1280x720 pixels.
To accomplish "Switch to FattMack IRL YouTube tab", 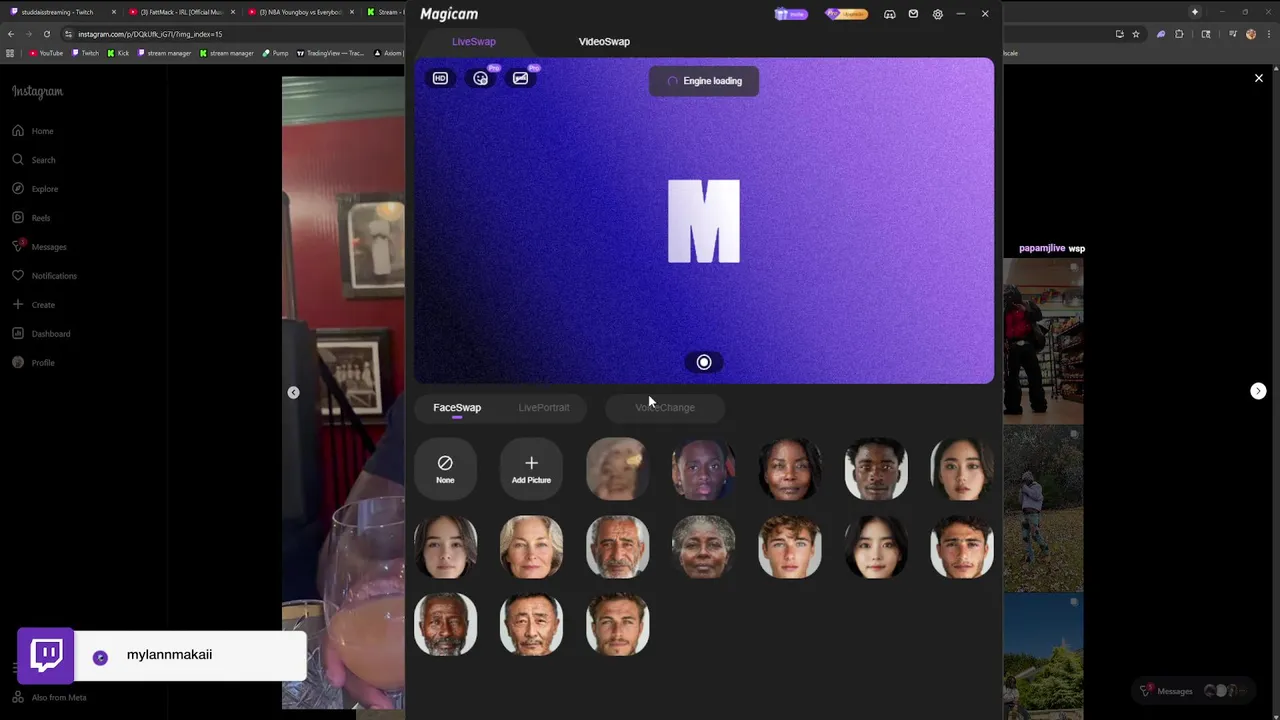I will (181, 12).
